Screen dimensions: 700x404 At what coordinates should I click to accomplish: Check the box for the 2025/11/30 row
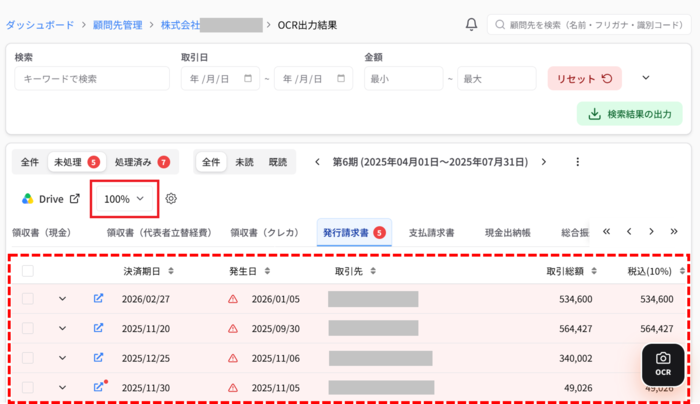[28, 387]
